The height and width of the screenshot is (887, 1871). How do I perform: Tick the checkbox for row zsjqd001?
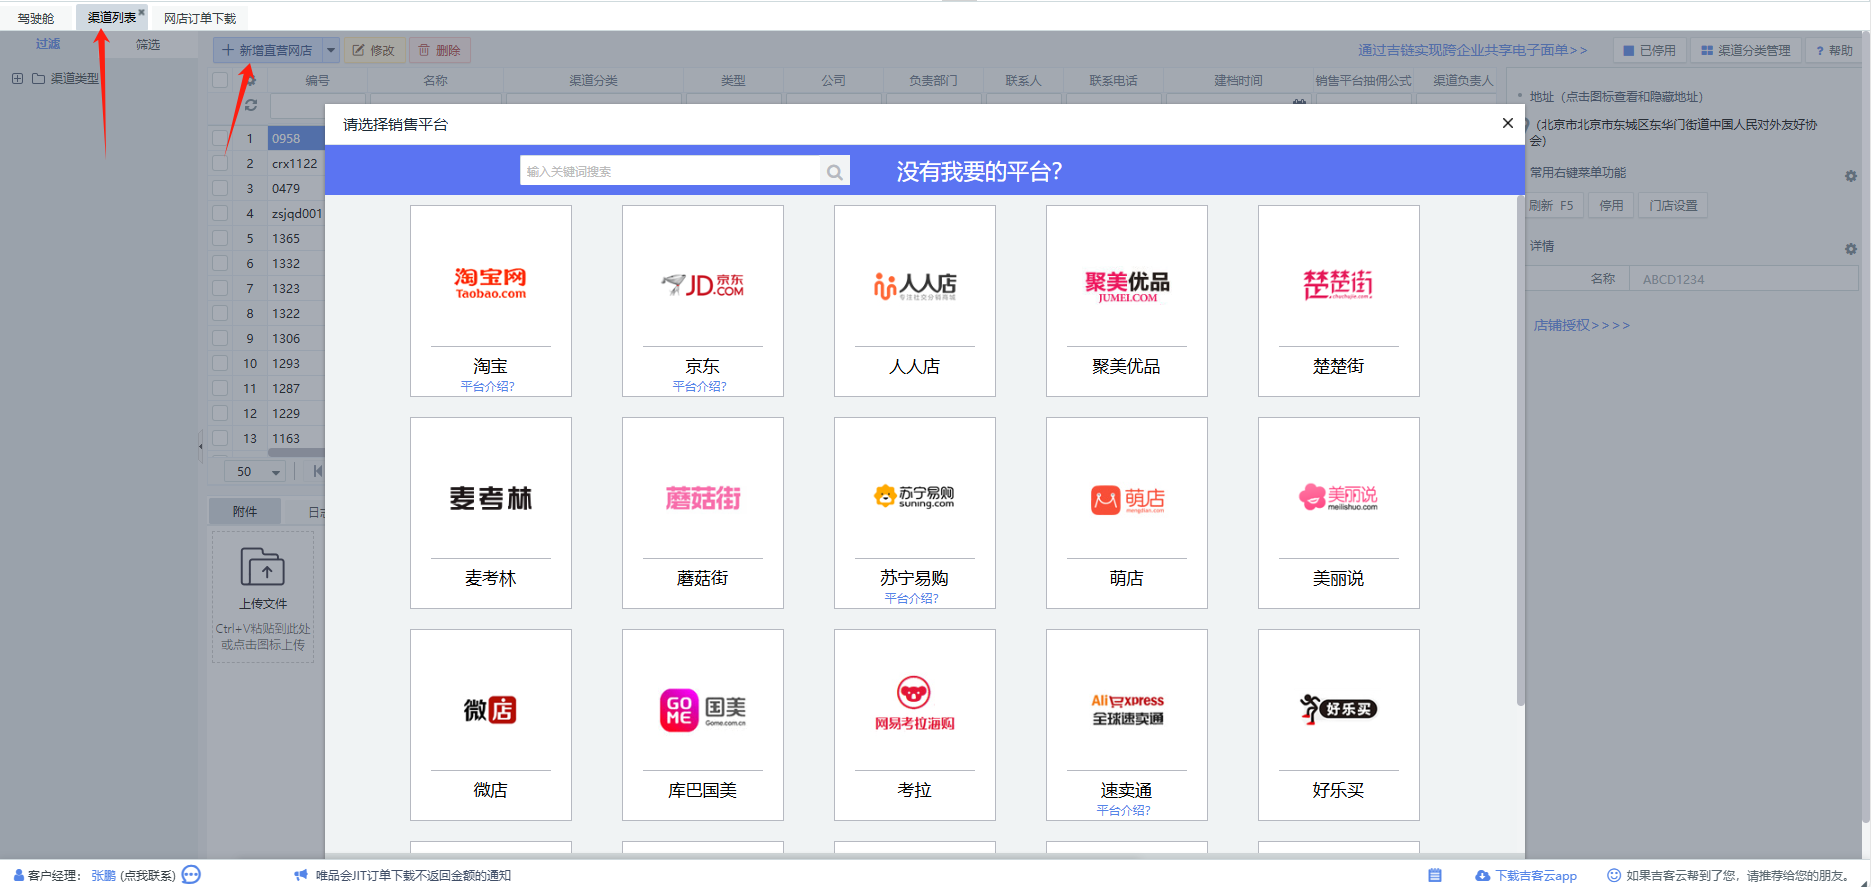pyautogui.click(x=220, y=213)
